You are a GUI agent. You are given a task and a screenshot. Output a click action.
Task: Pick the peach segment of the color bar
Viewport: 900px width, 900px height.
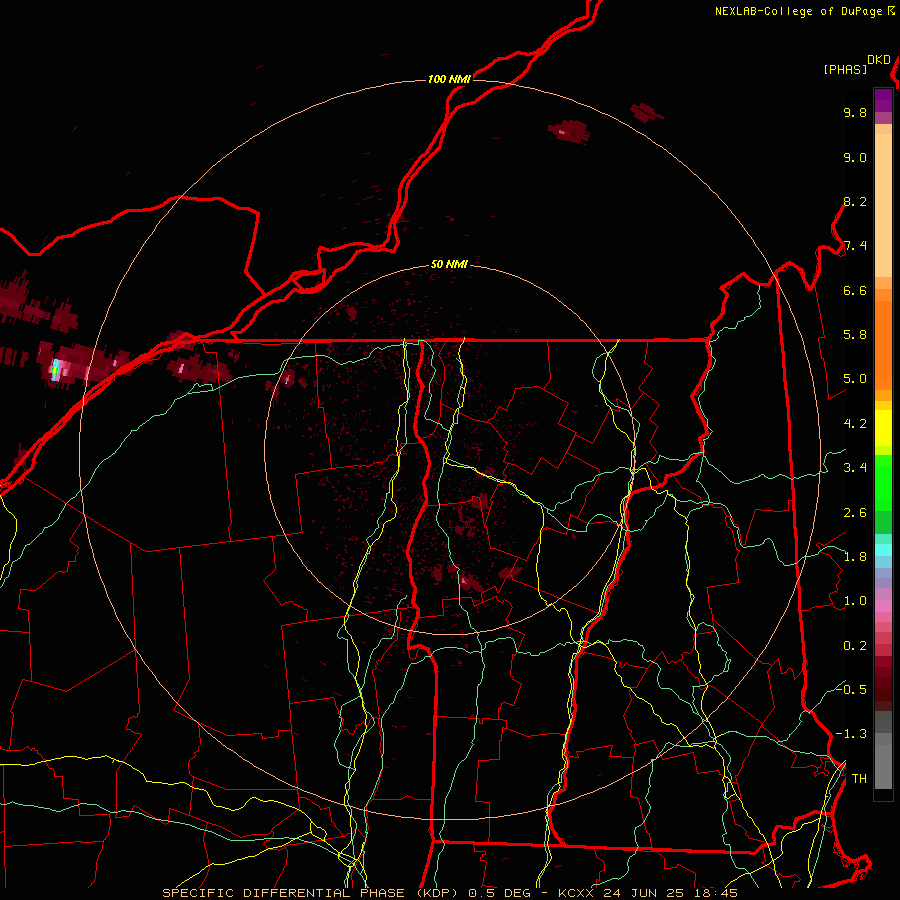(883, 205)
